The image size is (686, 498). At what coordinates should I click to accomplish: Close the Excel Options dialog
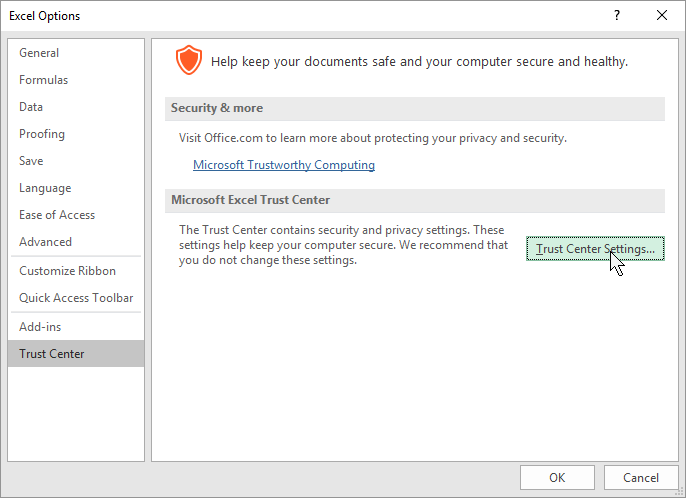[x=662, y=16]
